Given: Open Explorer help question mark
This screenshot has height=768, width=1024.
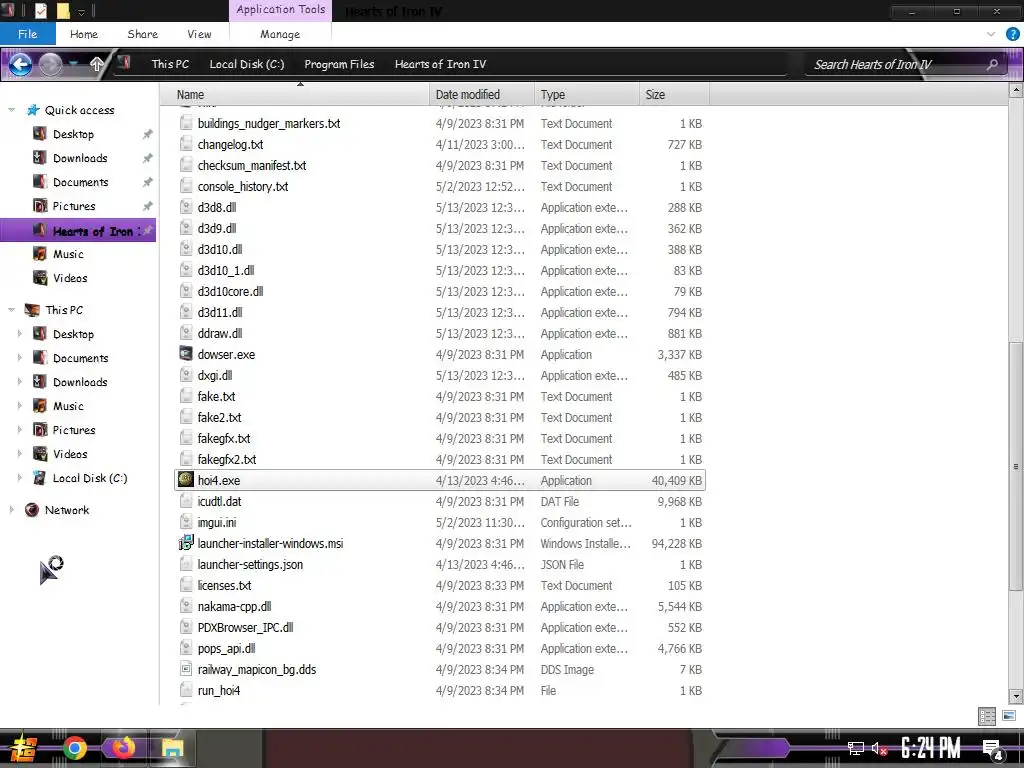Looking at the screenshot, I should (x=1012, y=34).
